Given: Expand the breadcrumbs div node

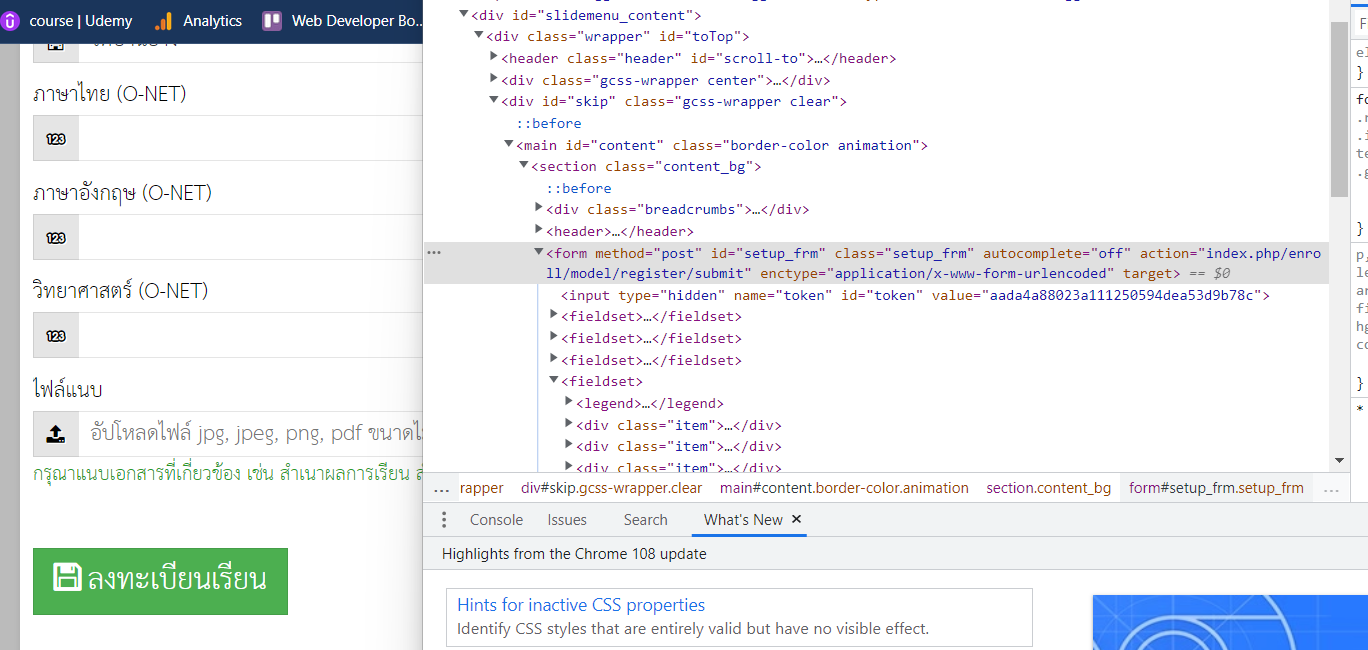Looking at the screenshot, I should (x=540, y=209).
